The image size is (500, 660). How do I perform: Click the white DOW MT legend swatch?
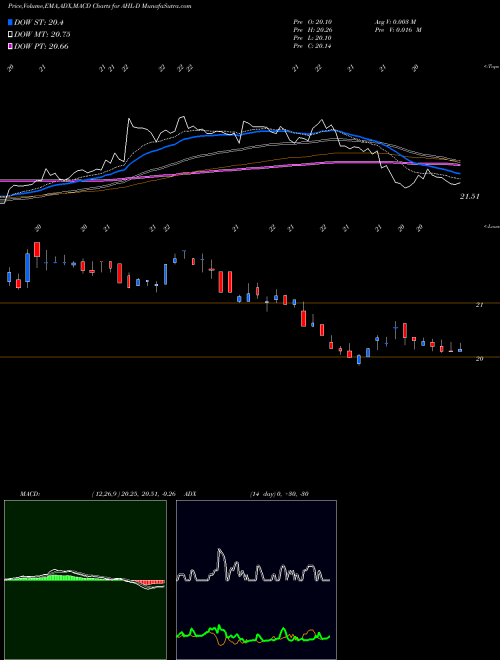pos(11,35)
